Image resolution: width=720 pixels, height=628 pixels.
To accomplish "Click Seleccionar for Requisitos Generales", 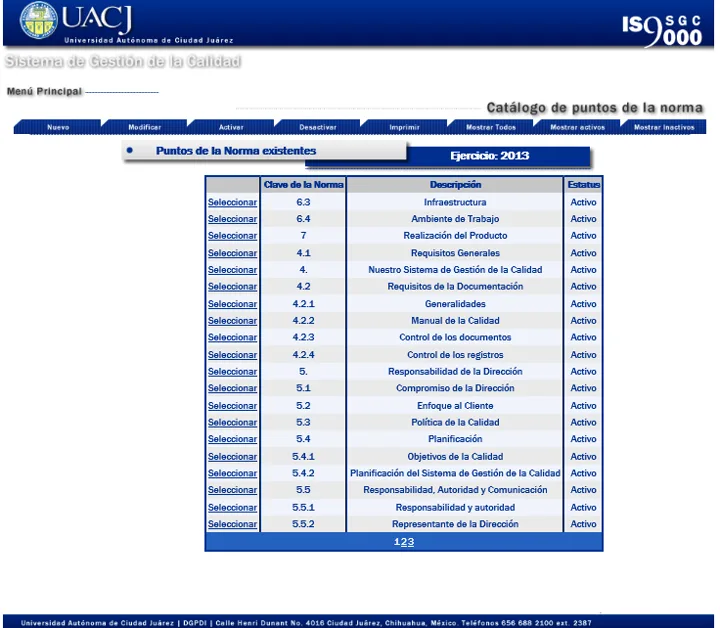I will click(x=232, y=253).
